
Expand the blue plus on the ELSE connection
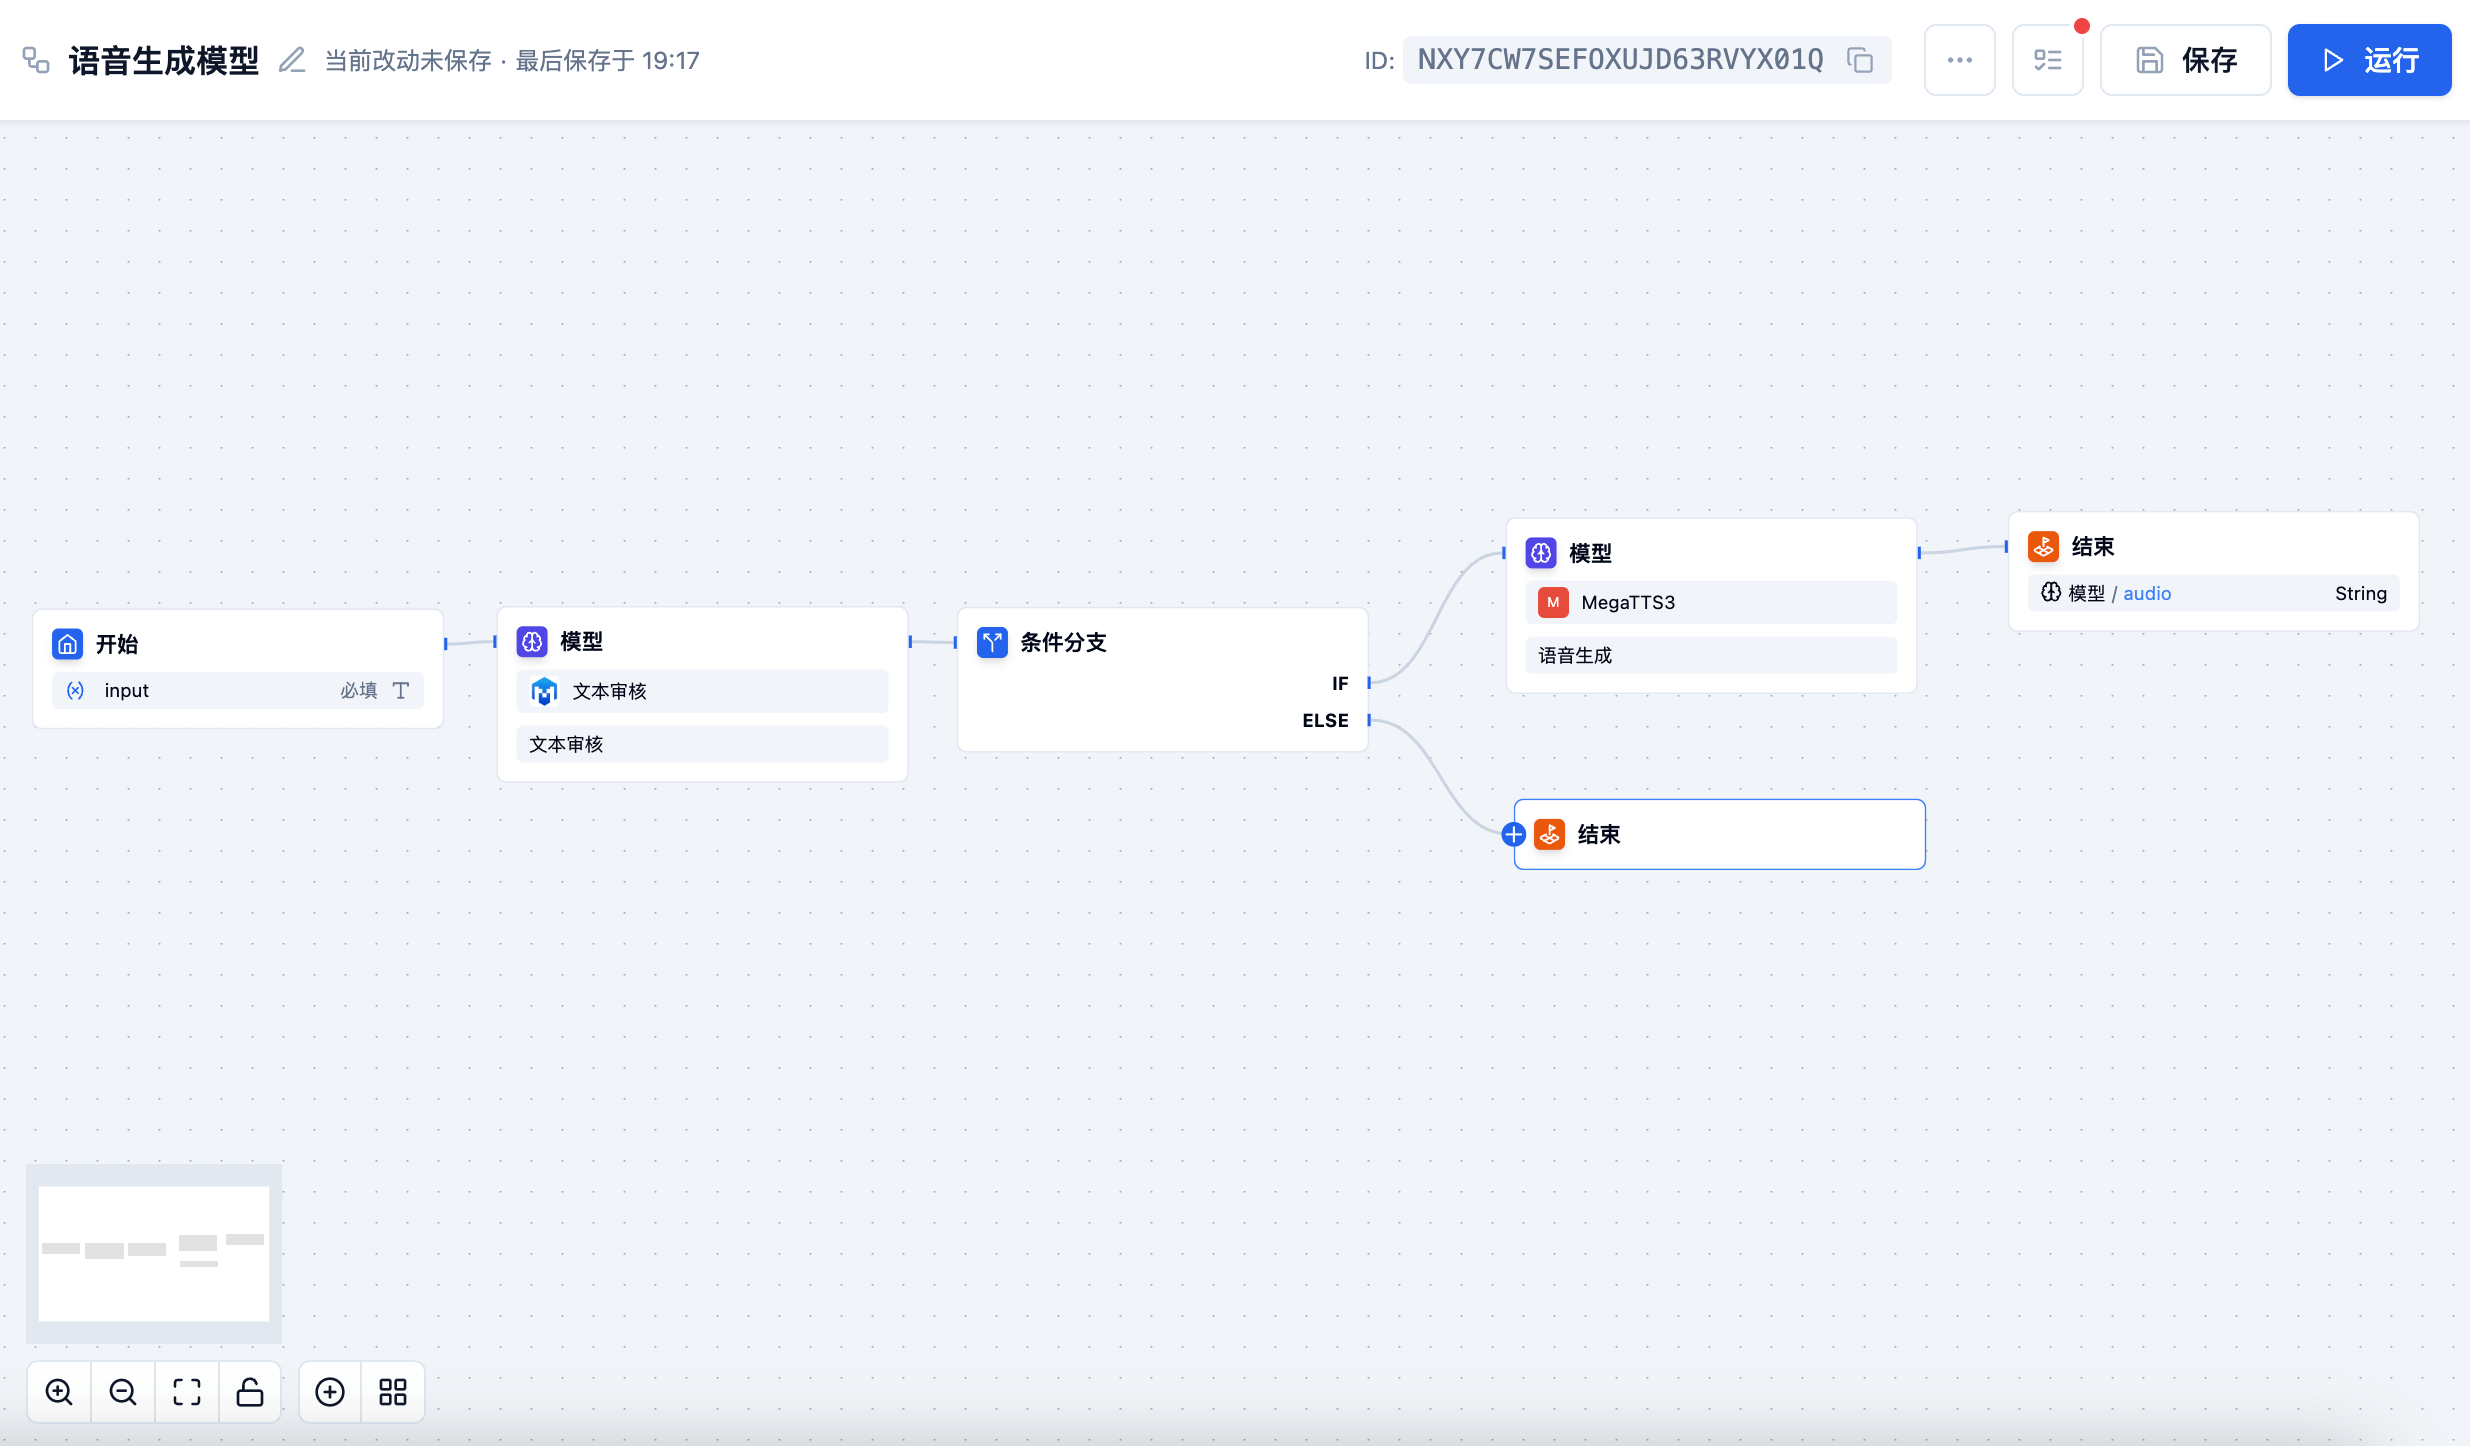coord(1512,833)
